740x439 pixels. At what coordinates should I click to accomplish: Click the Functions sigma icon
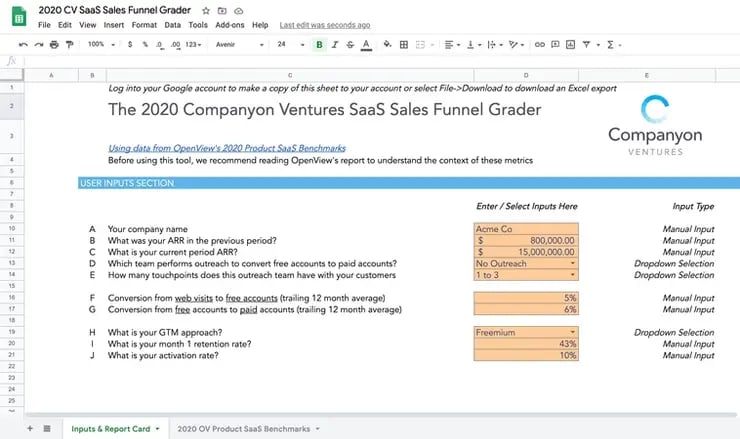(x=610, y=44)
